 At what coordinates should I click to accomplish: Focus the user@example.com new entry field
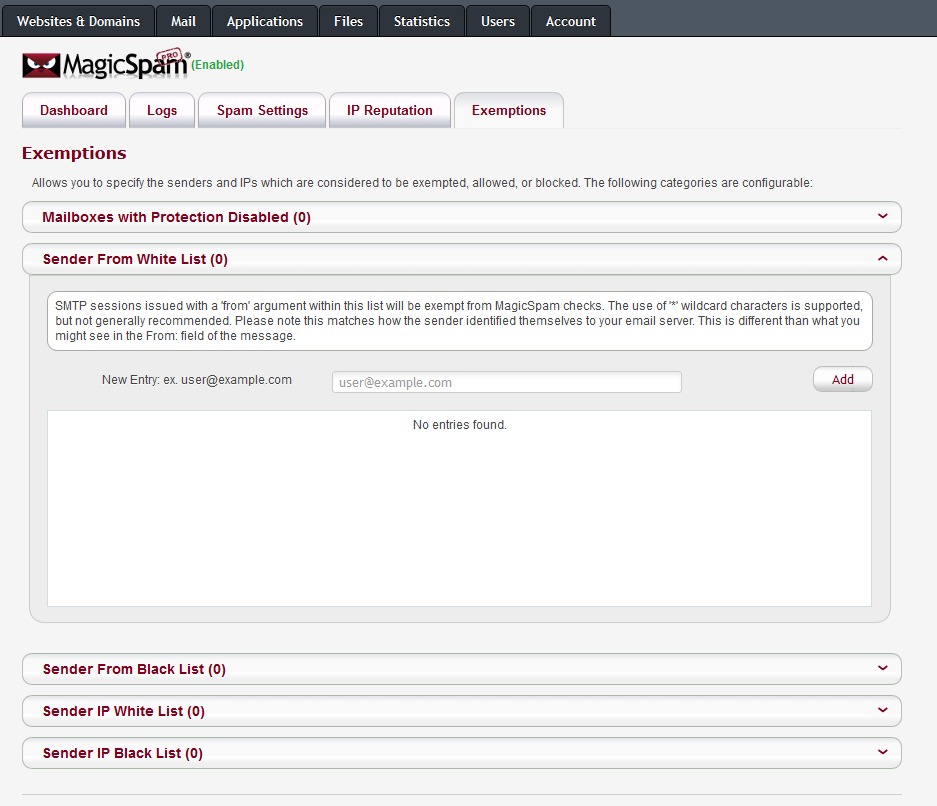coord(507,382)
